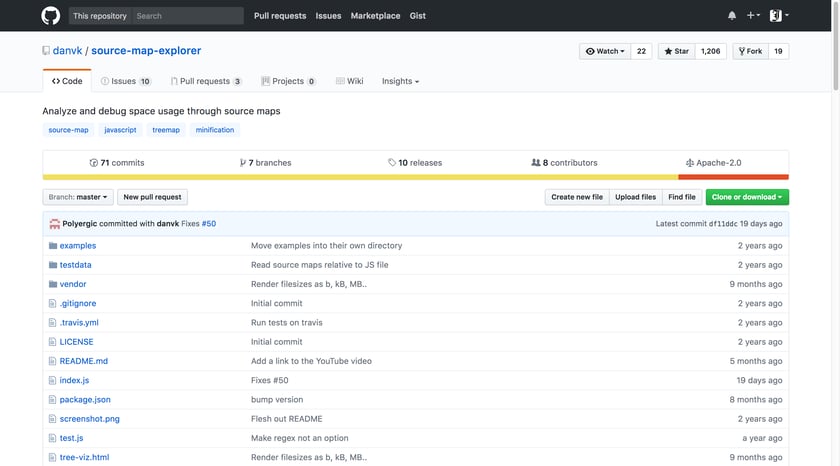Open the notifications bell

coord(732,16)
